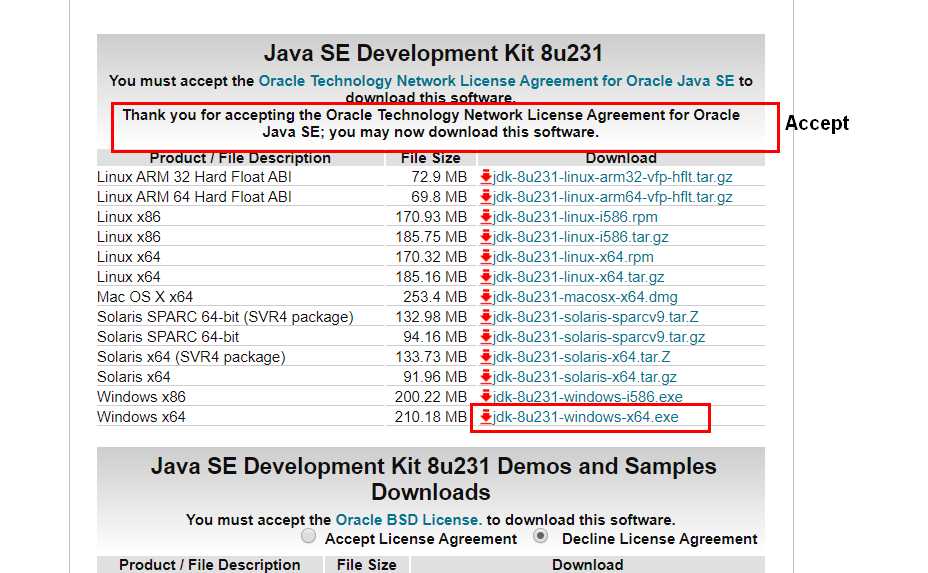This screenshot has width=928, height=573.
Task: Click download arrow icon beside jdk-8u231-linux-x64.tar.gz
Action: tap(486, 276)
